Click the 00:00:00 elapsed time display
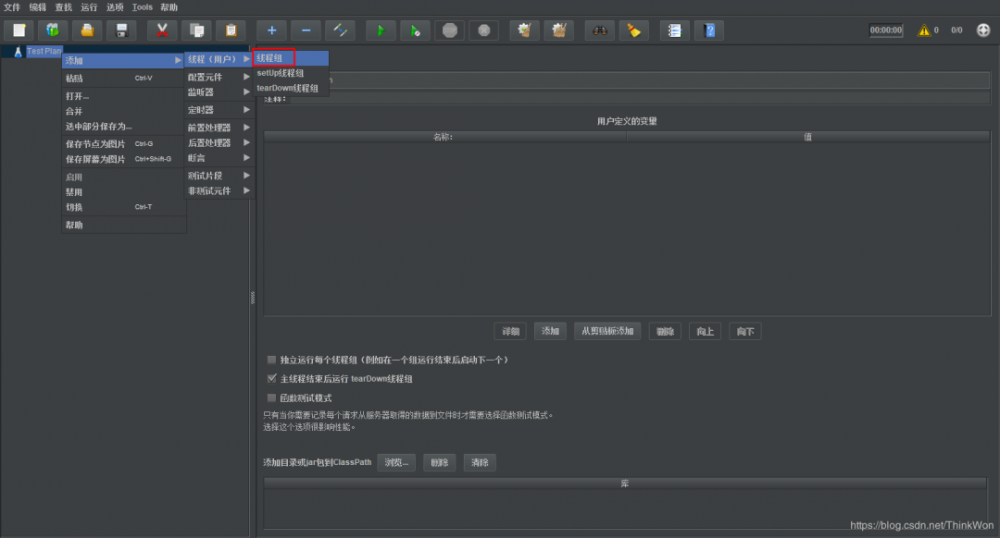The image size is (1000, 538). (886, 30)
